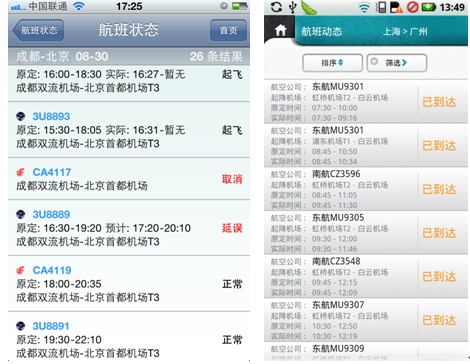Tap the Sichuan Airlines logo beside 3U8891
Viewport: 470px width, 364px height.
(21, 326)
